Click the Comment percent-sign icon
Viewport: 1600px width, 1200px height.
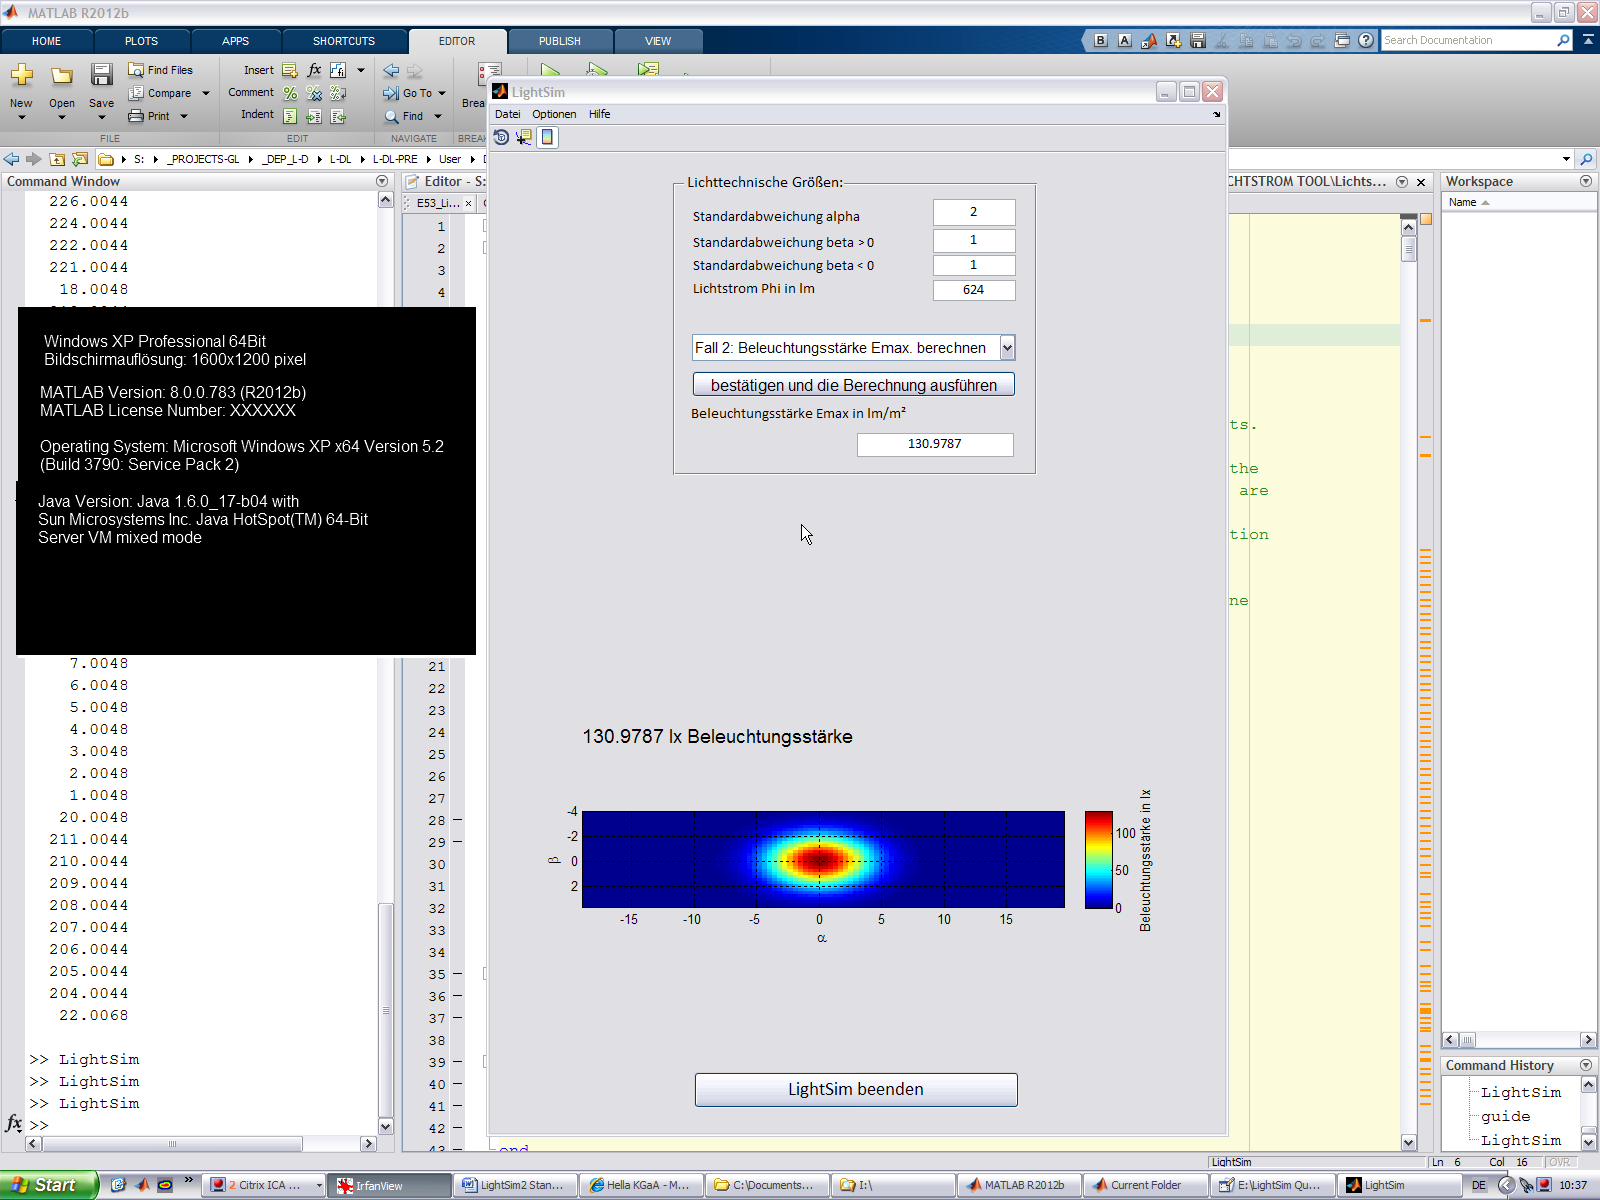point(290,93)
